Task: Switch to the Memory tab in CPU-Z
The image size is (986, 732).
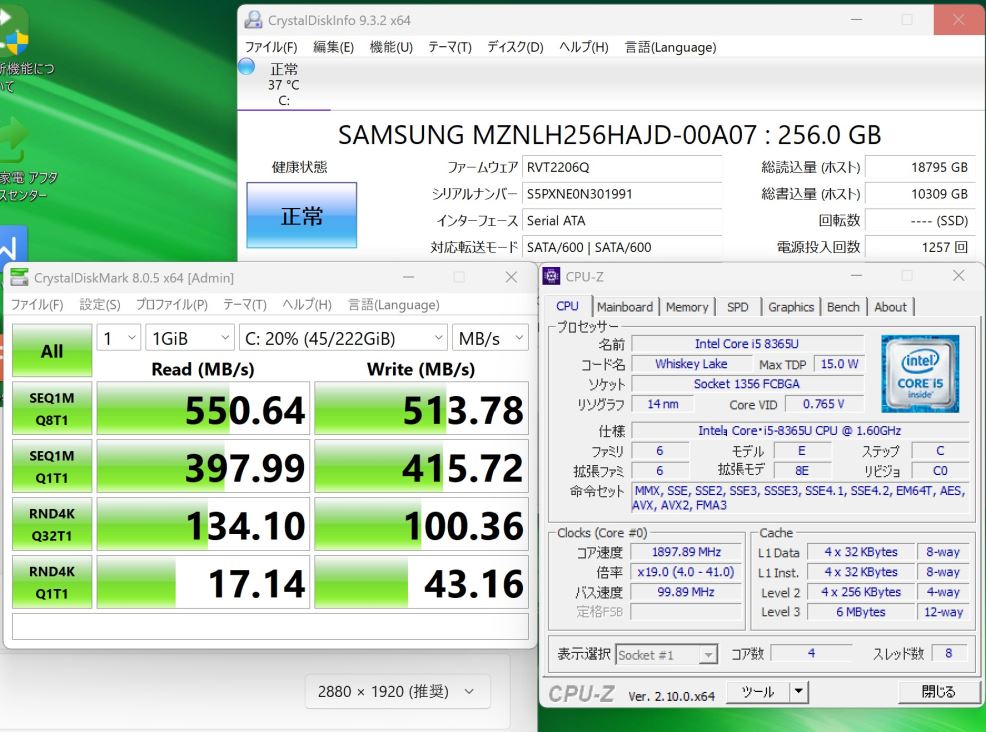Action: pos(687,307)
